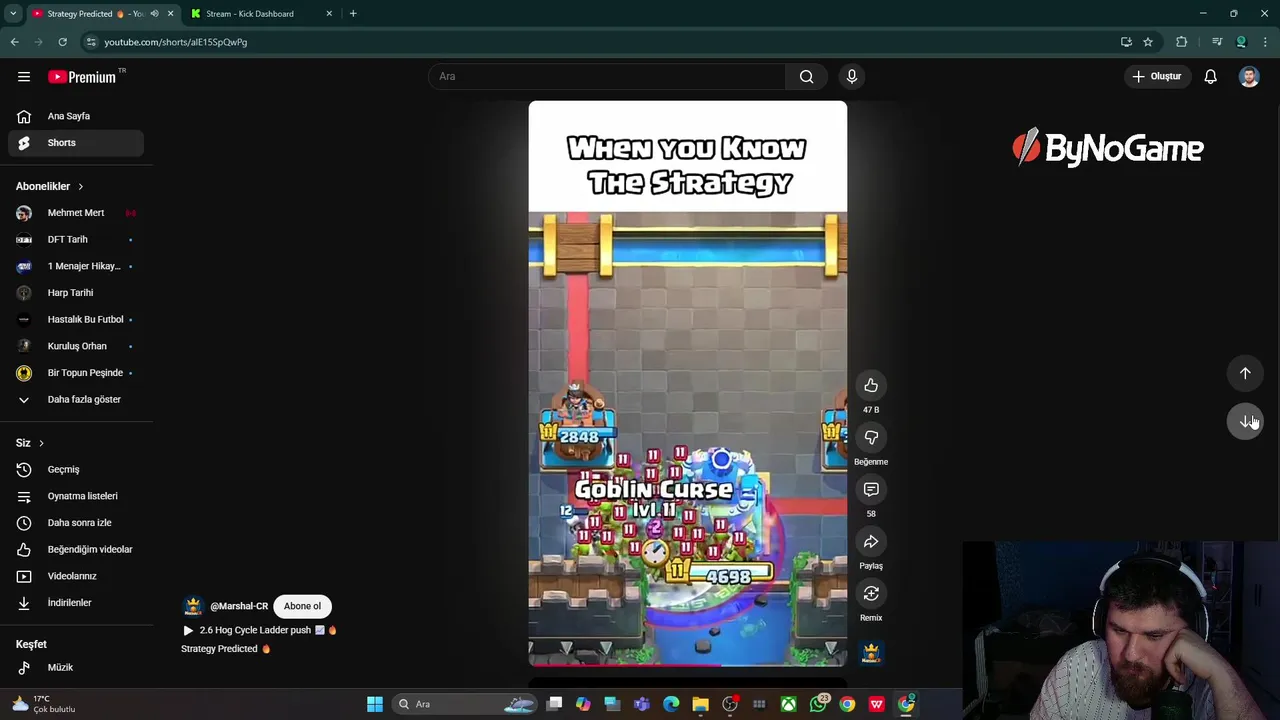Open Xbox app from the taskbar
This screenshot has width=1280, height=720.
click(789, 704)
